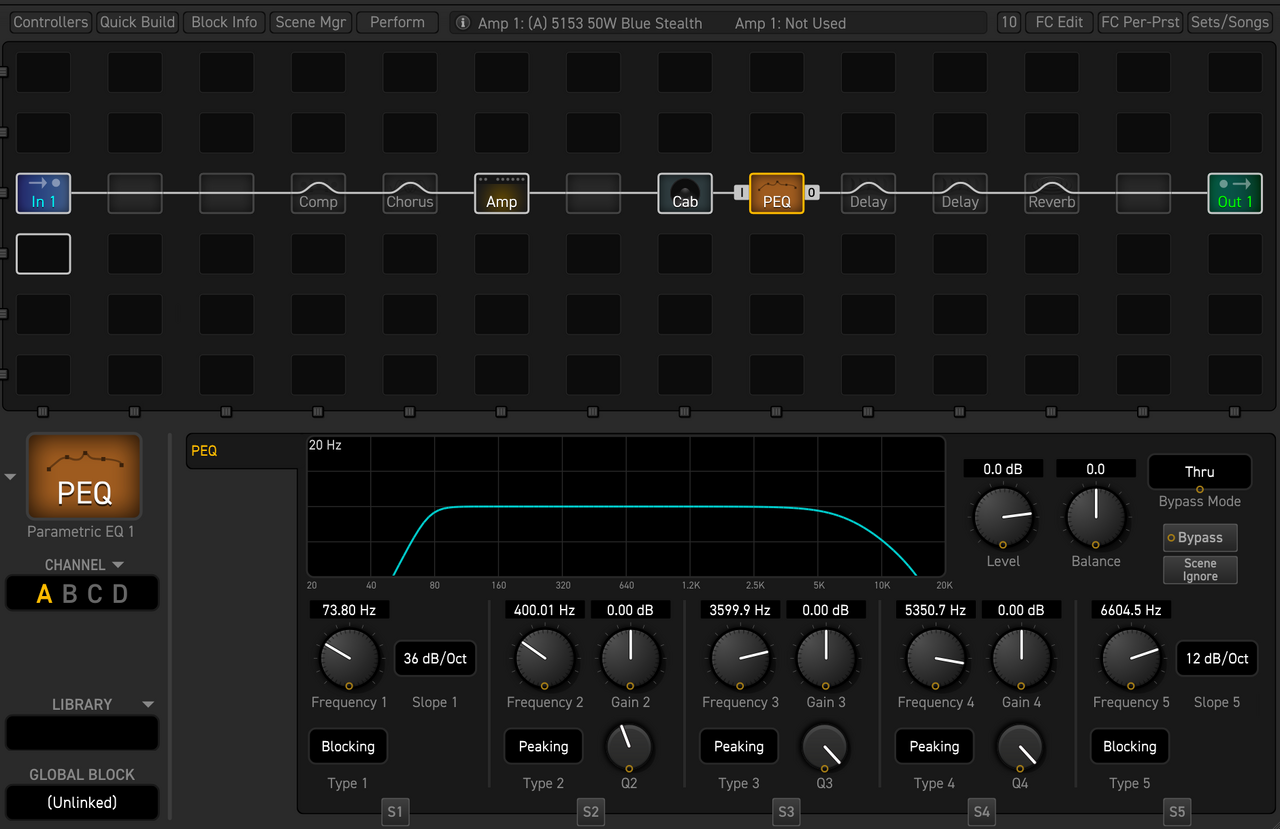1280x829 pixels.
Task: Select the Cab block
Action: pos(685,193)
